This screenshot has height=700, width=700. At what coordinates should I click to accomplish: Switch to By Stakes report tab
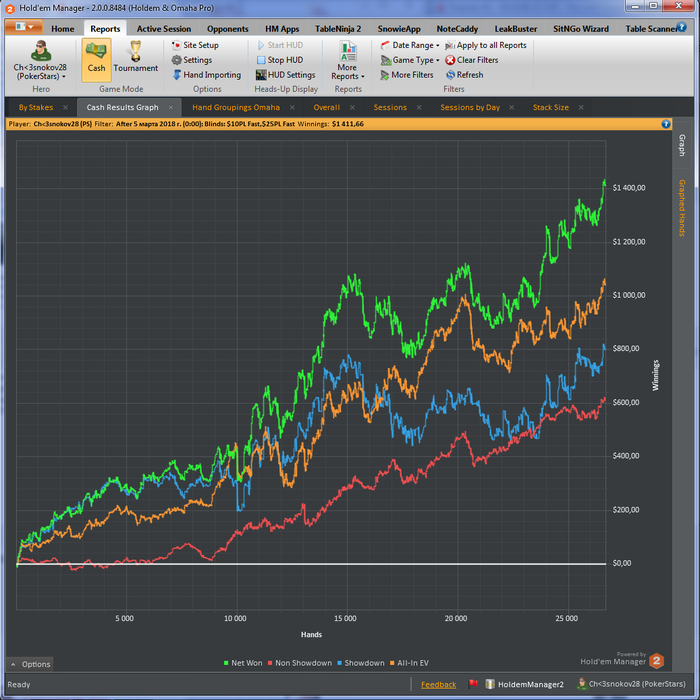(x=36, y=107)
